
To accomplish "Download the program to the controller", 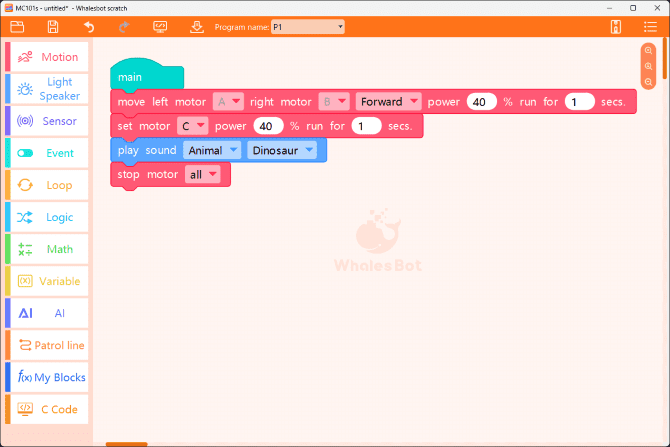I will click(197, 27).
